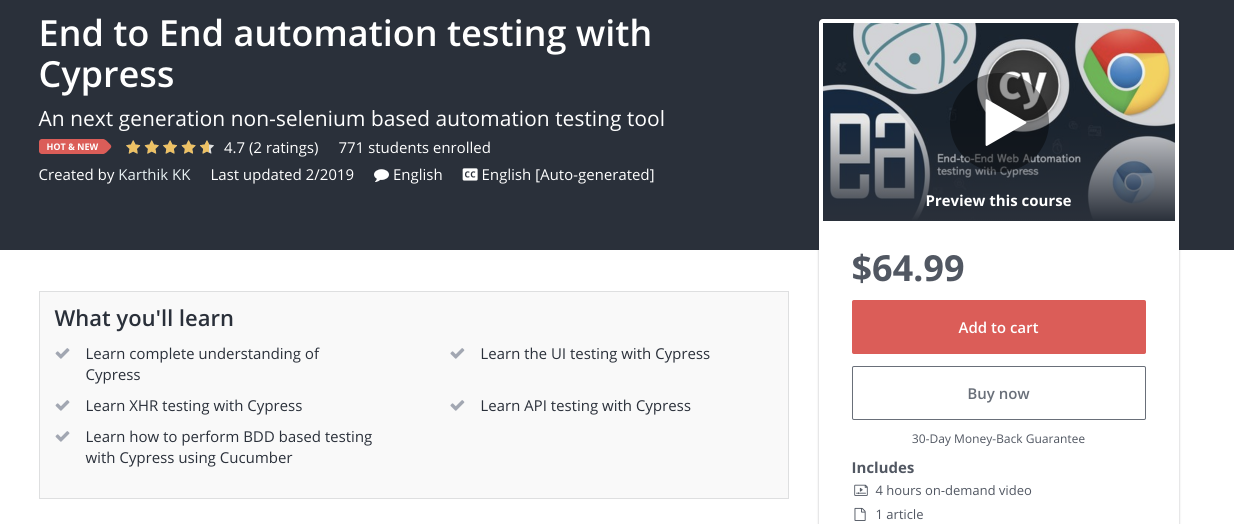Click the on-demand video icon
1234x524 pixels.
pos(860,491)
